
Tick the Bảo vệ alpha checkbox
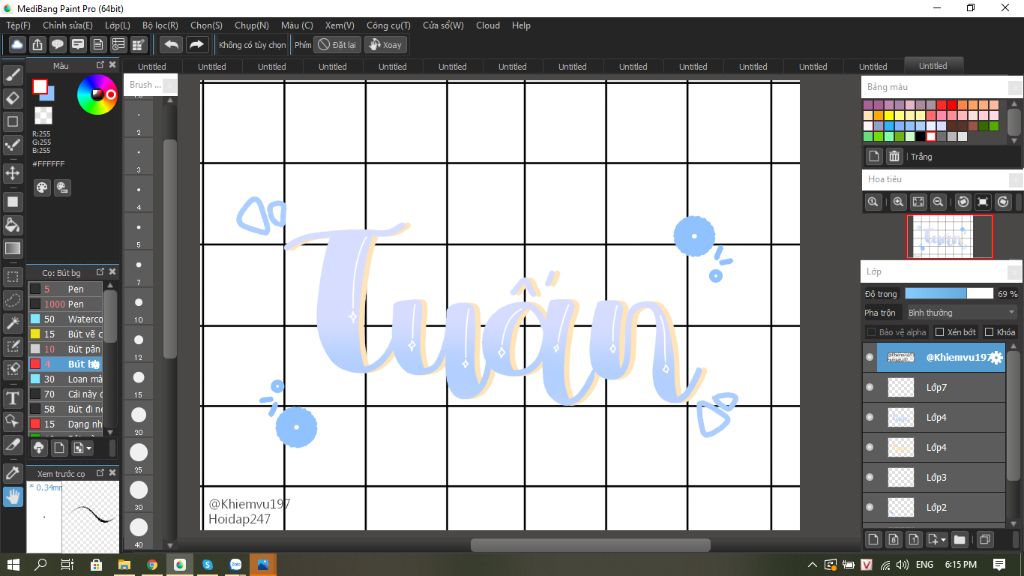(871, 332)
